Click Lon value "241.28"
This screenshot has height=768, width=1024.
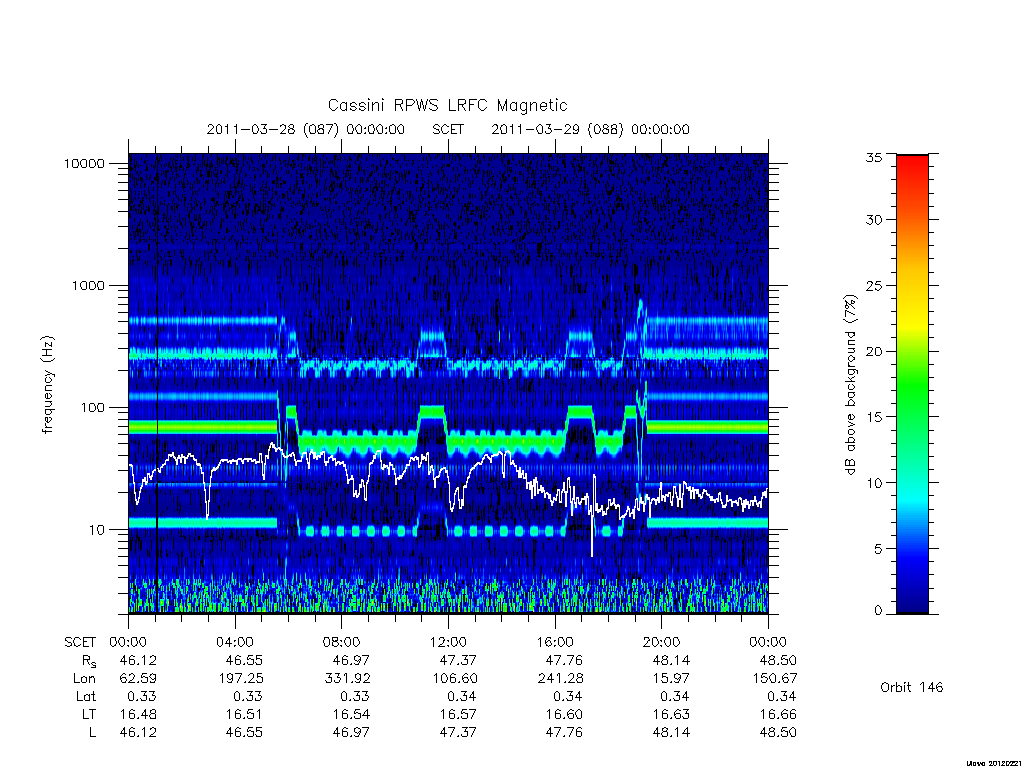click(561, 679)
